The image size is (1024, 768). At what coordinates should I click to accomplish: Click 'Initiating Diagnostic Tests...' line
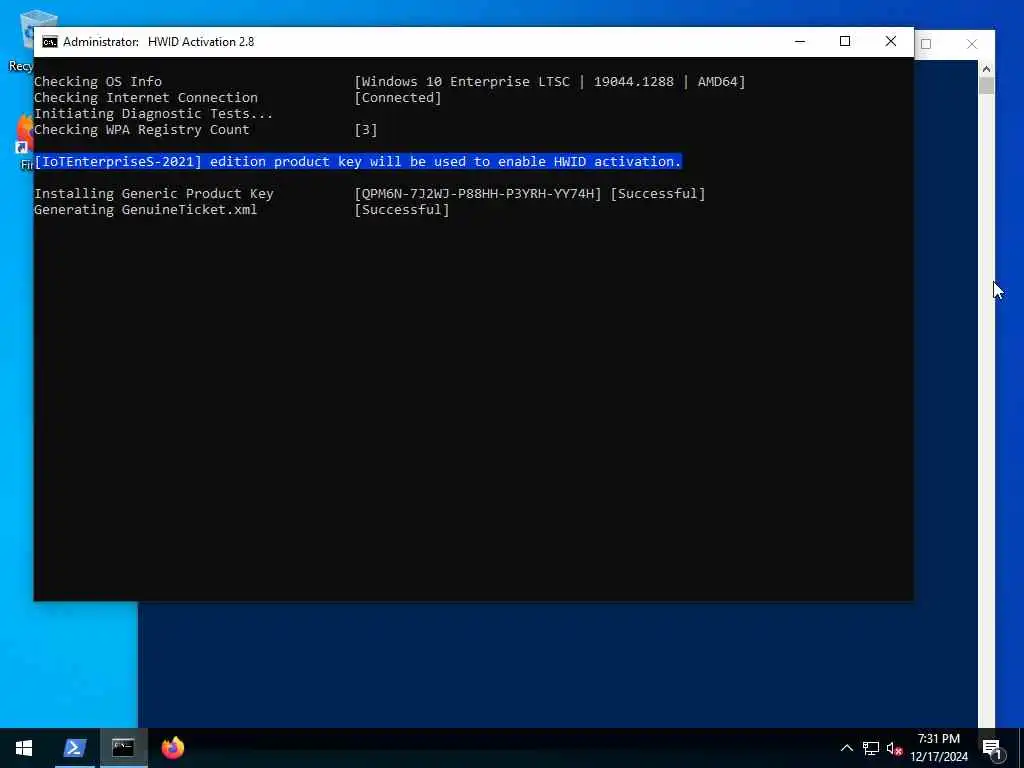153,114
